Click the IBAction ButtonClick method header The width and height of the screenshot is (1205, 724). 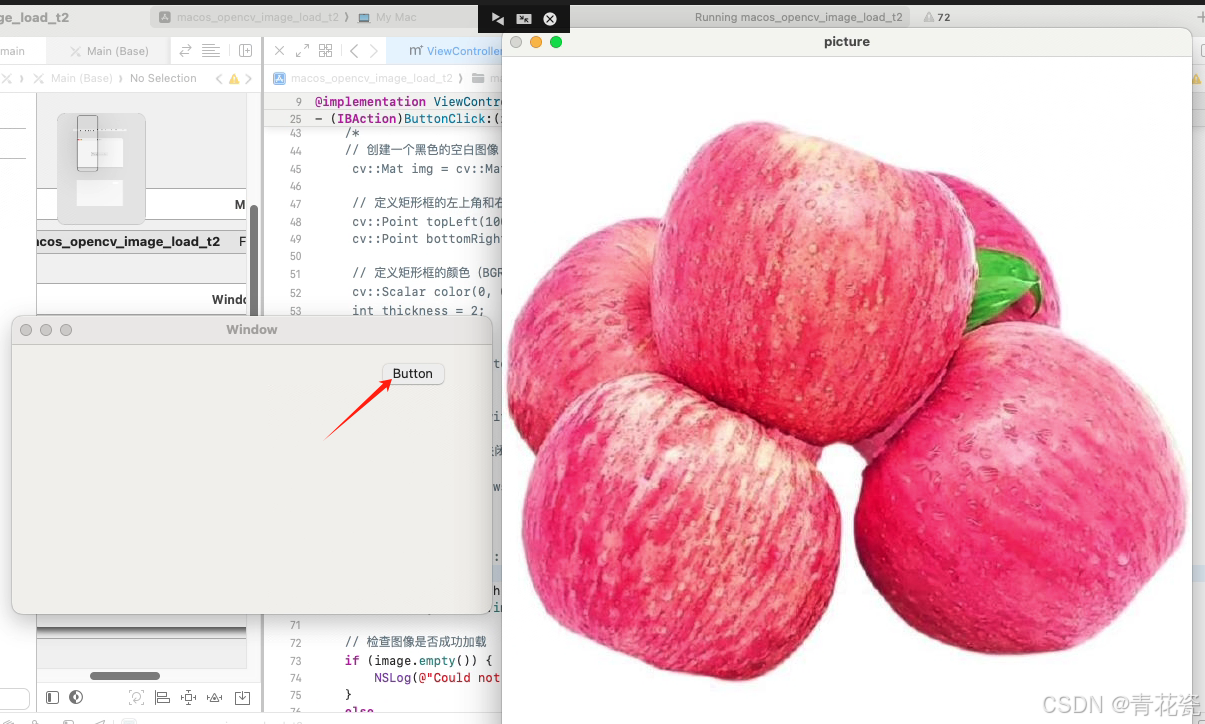click(x=407, y=118)
